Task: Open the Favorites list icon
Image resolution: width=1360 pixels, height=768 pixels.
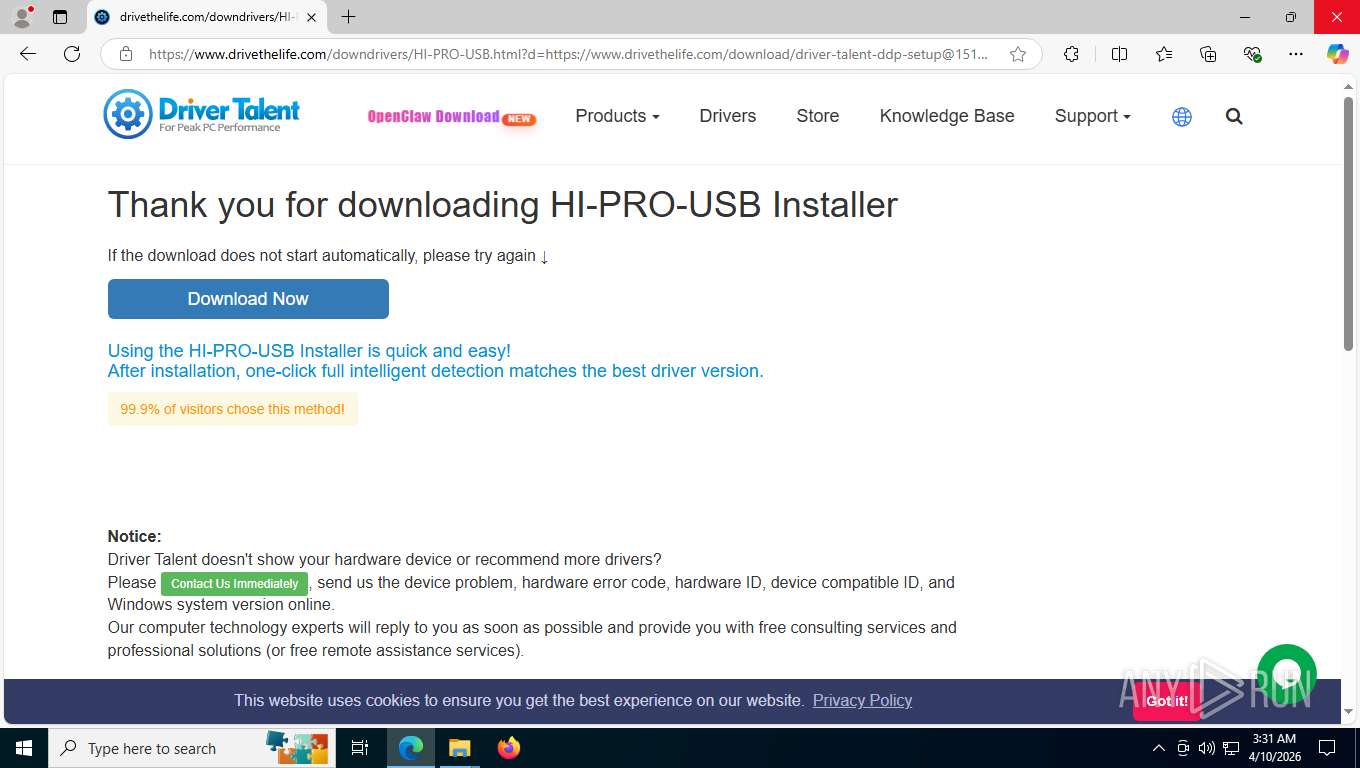Action: point(1164,54)
